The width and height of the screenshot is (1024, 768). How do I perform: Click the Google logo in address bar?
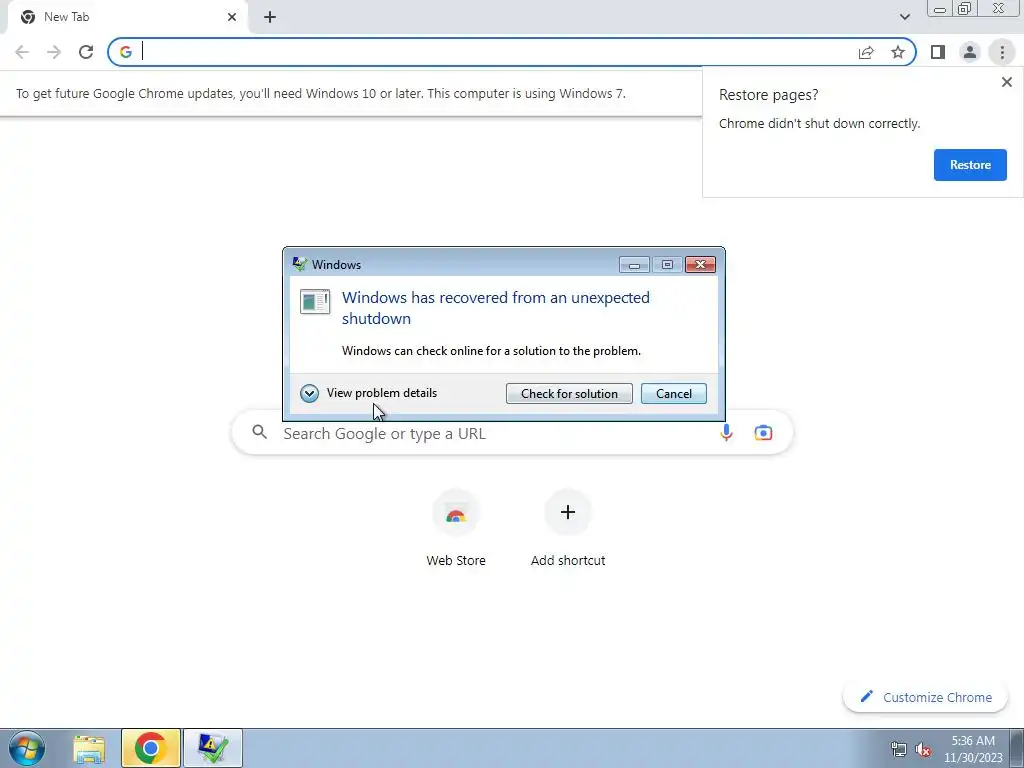tap(125, 52)
